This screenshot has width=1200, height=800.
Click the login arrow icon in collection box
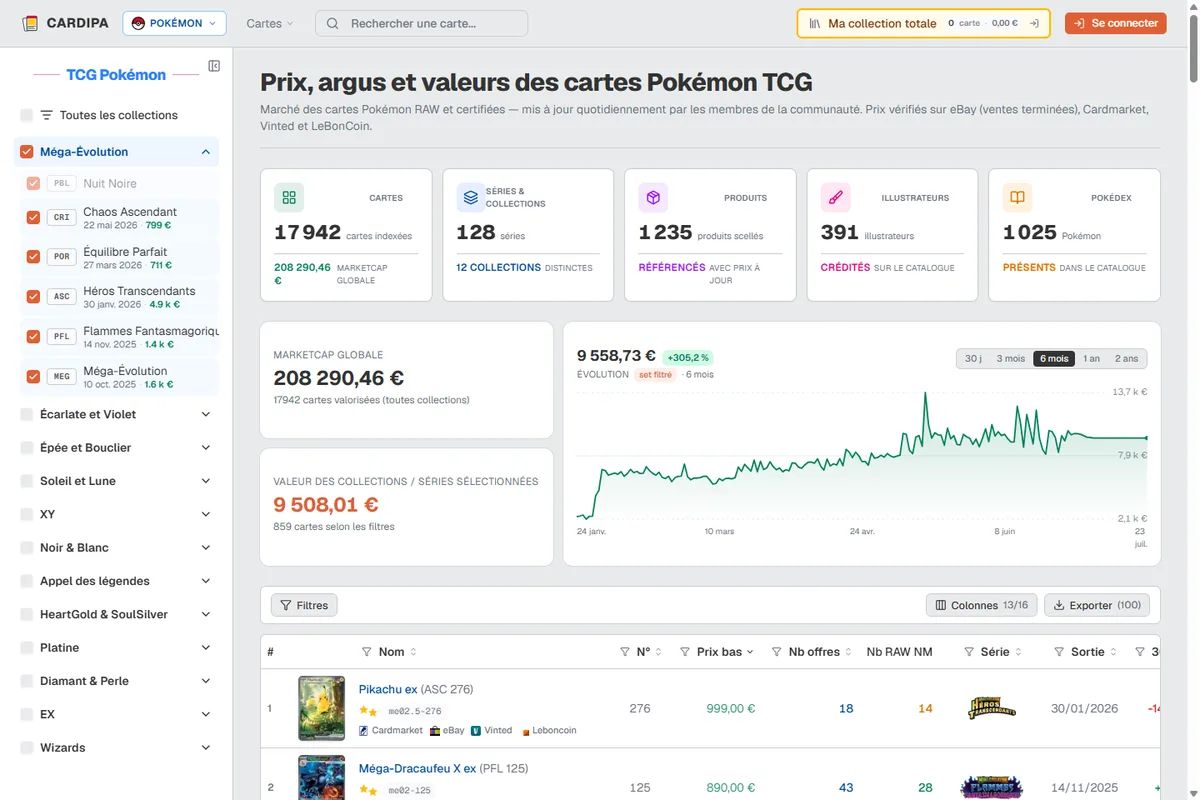tap(1034, 23)
